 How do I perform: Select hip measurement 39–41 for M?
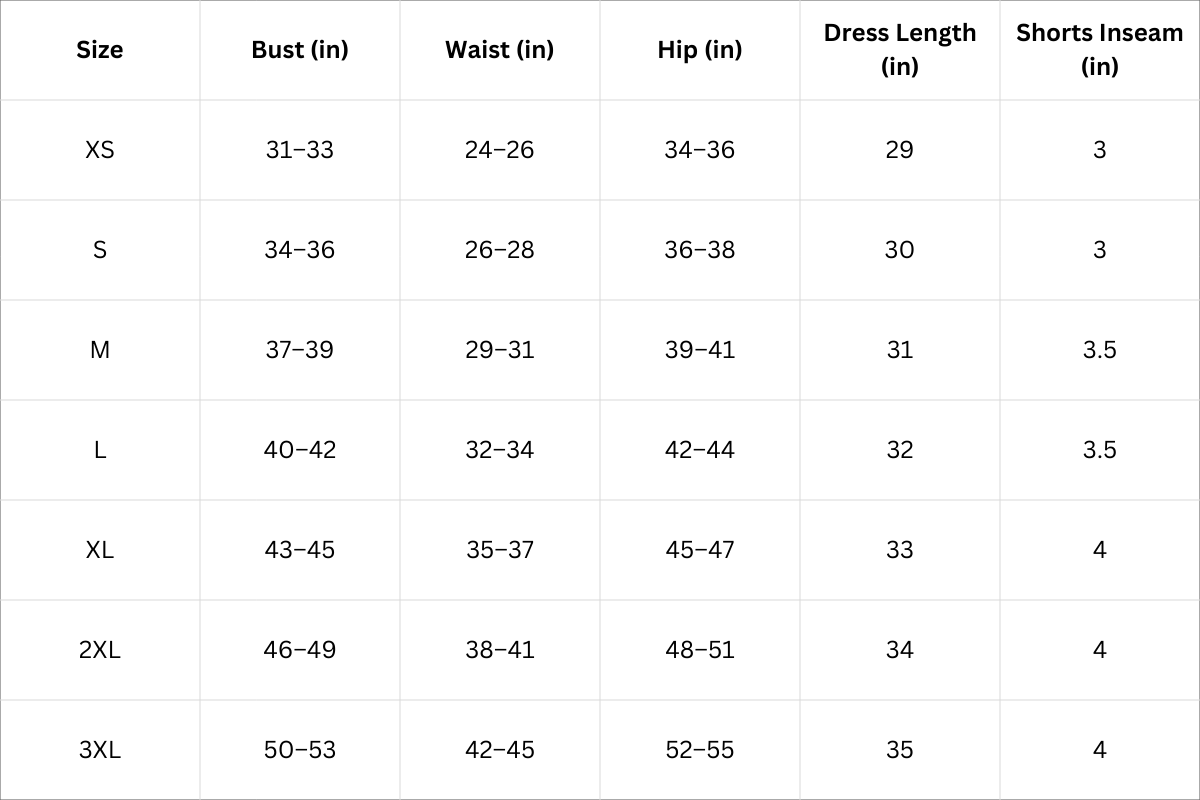click(700, 350)
